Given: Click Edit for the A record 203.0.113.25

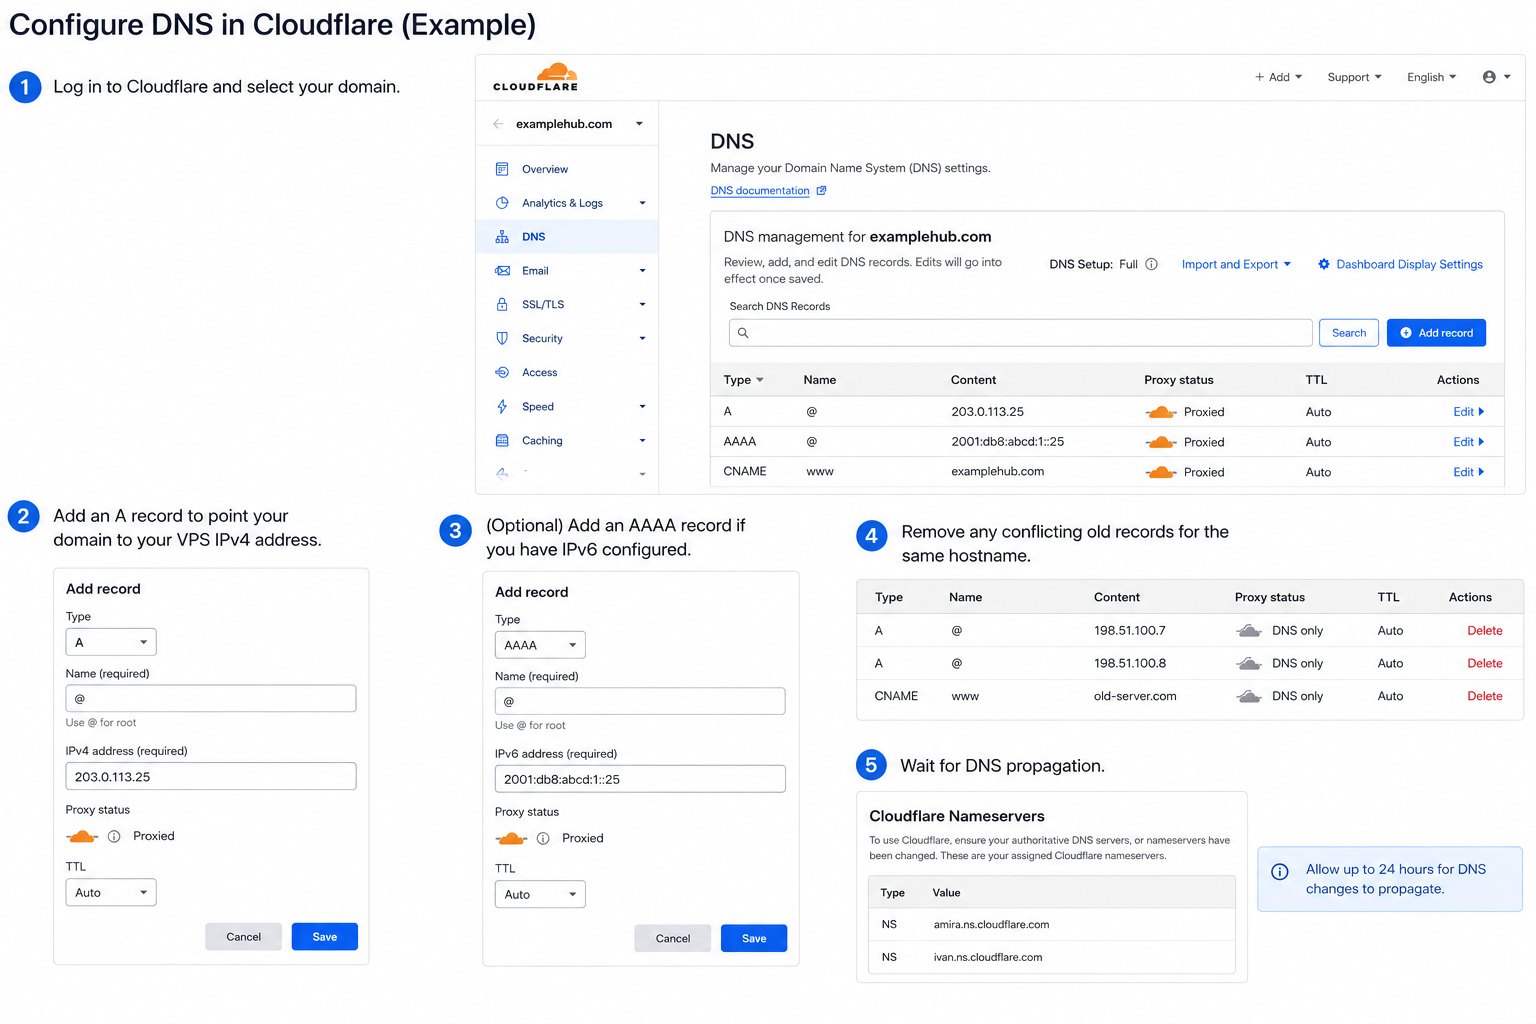Looking at the screenshot, I should click(x=1468, y=412).
